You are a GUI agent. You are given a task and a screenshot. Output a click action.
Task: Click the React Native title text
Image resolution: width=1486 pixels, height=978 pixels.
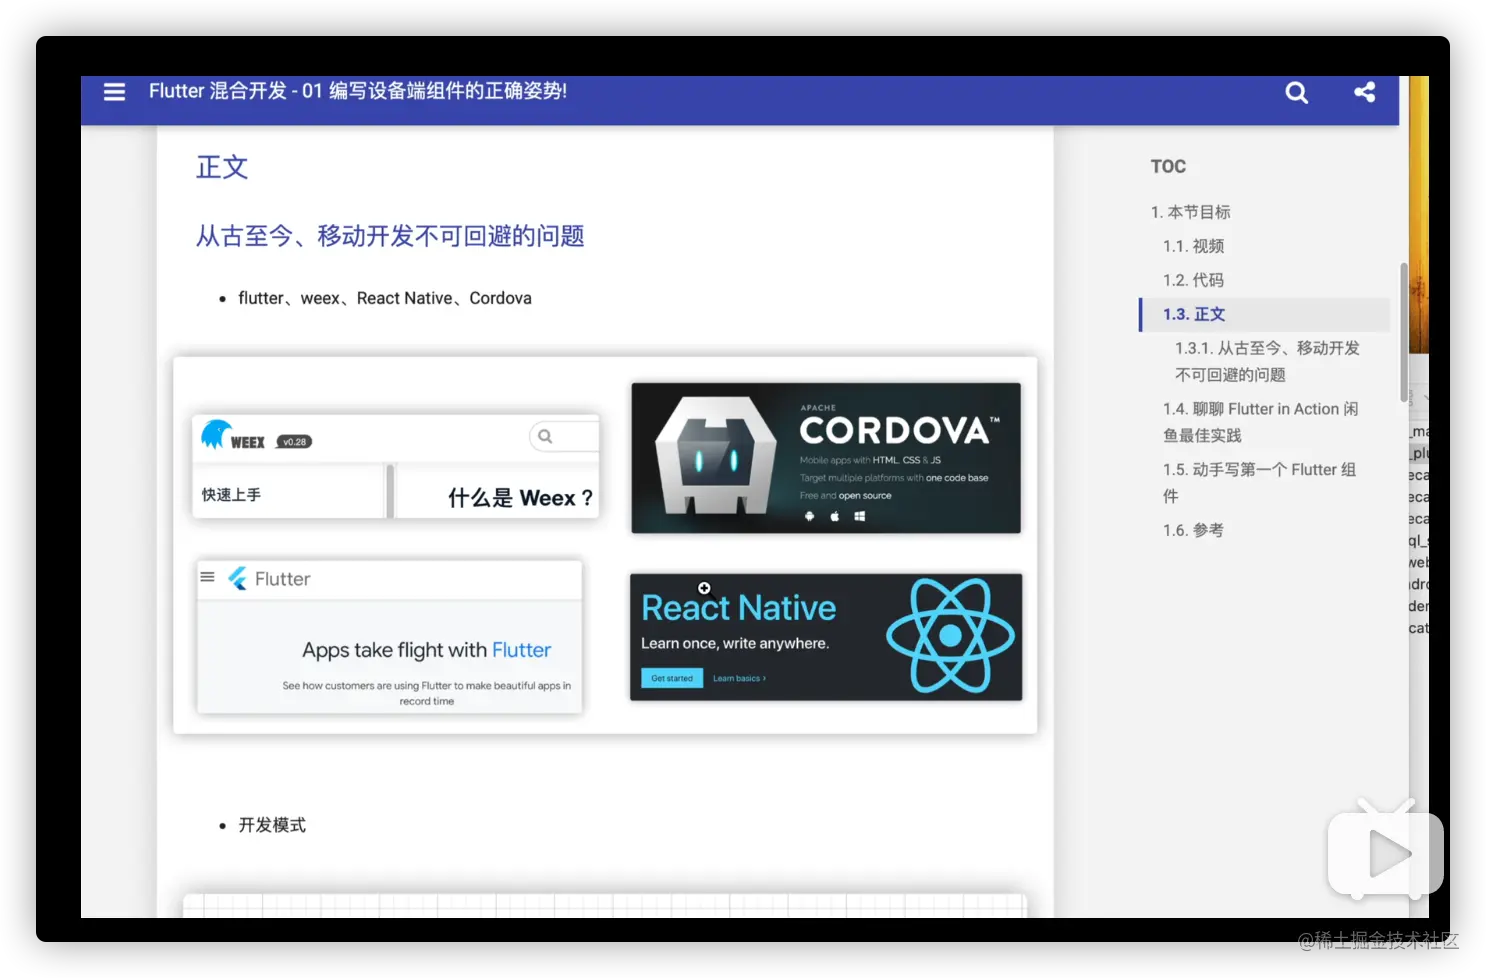(x=739, y=608)
